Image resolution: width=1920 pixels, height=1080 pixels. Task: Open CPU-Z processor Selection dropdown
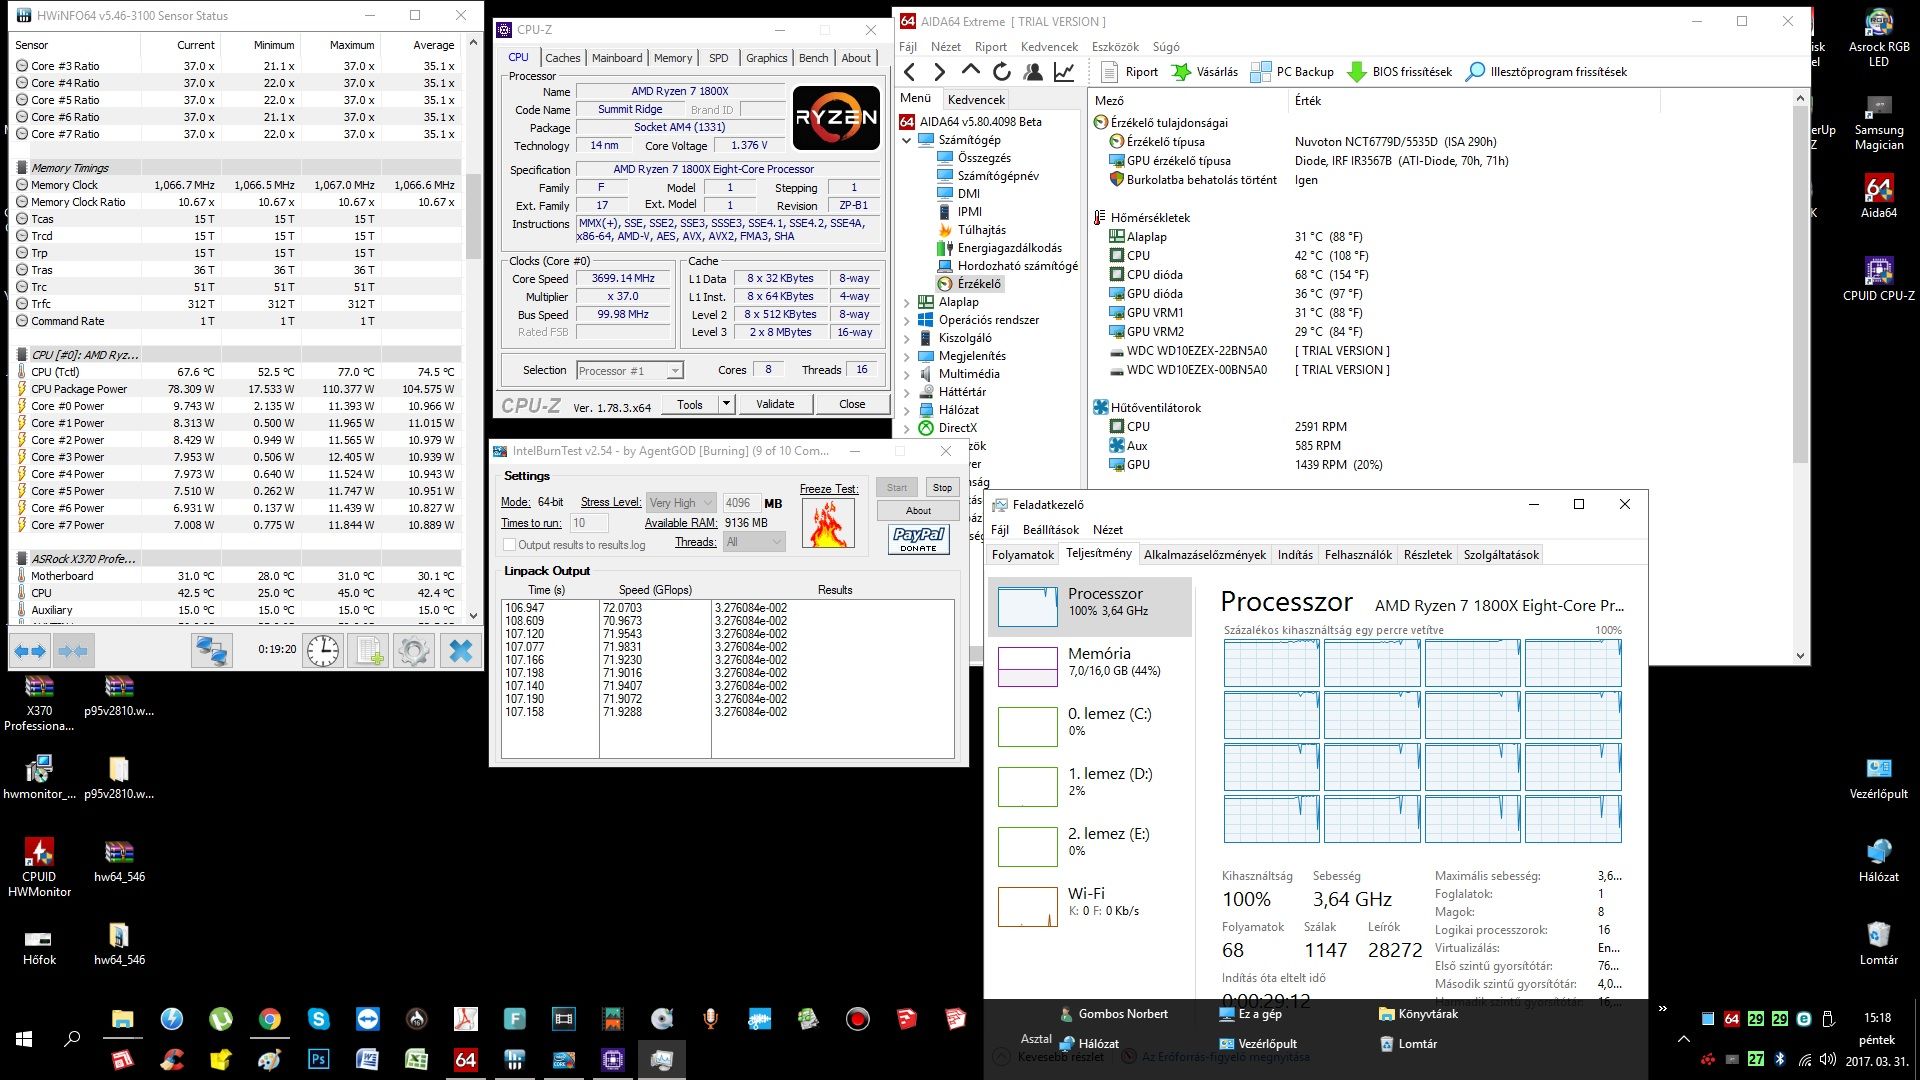click(629, 371)
